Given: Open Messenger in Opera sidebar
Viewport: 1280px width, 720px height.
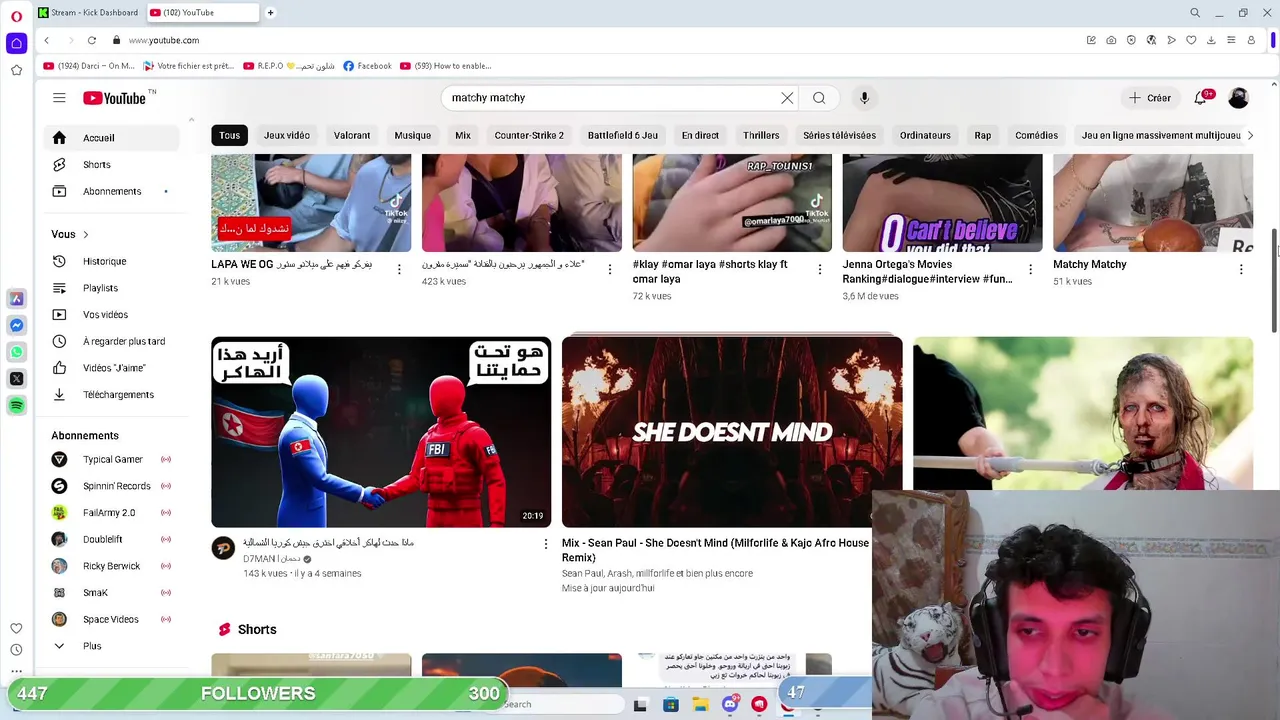Looking at the screenshot, I should 16,325.
